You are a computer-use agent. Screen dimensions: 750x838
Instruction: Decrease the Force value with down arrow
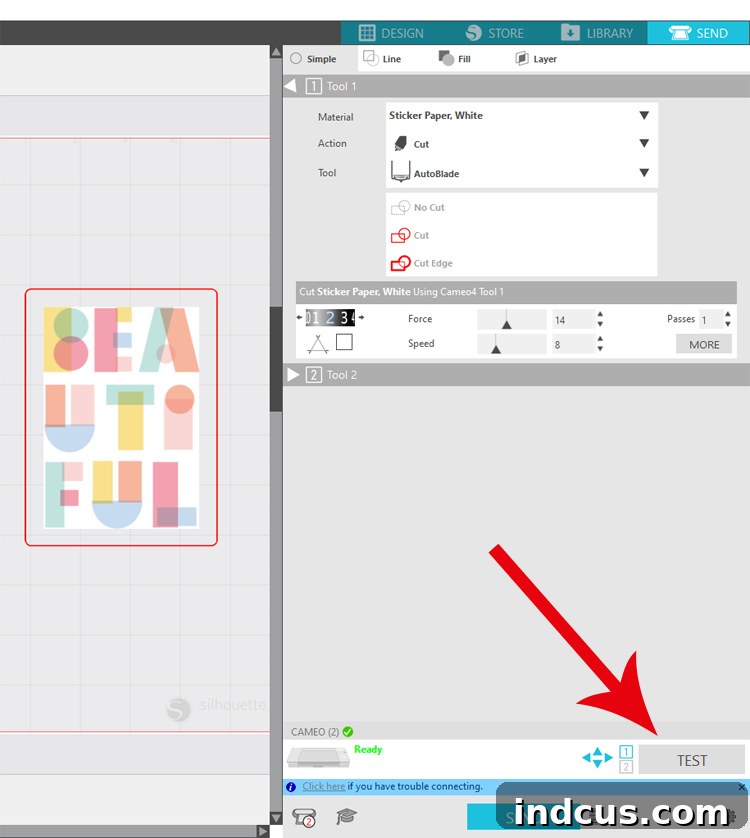coord(600,324)
